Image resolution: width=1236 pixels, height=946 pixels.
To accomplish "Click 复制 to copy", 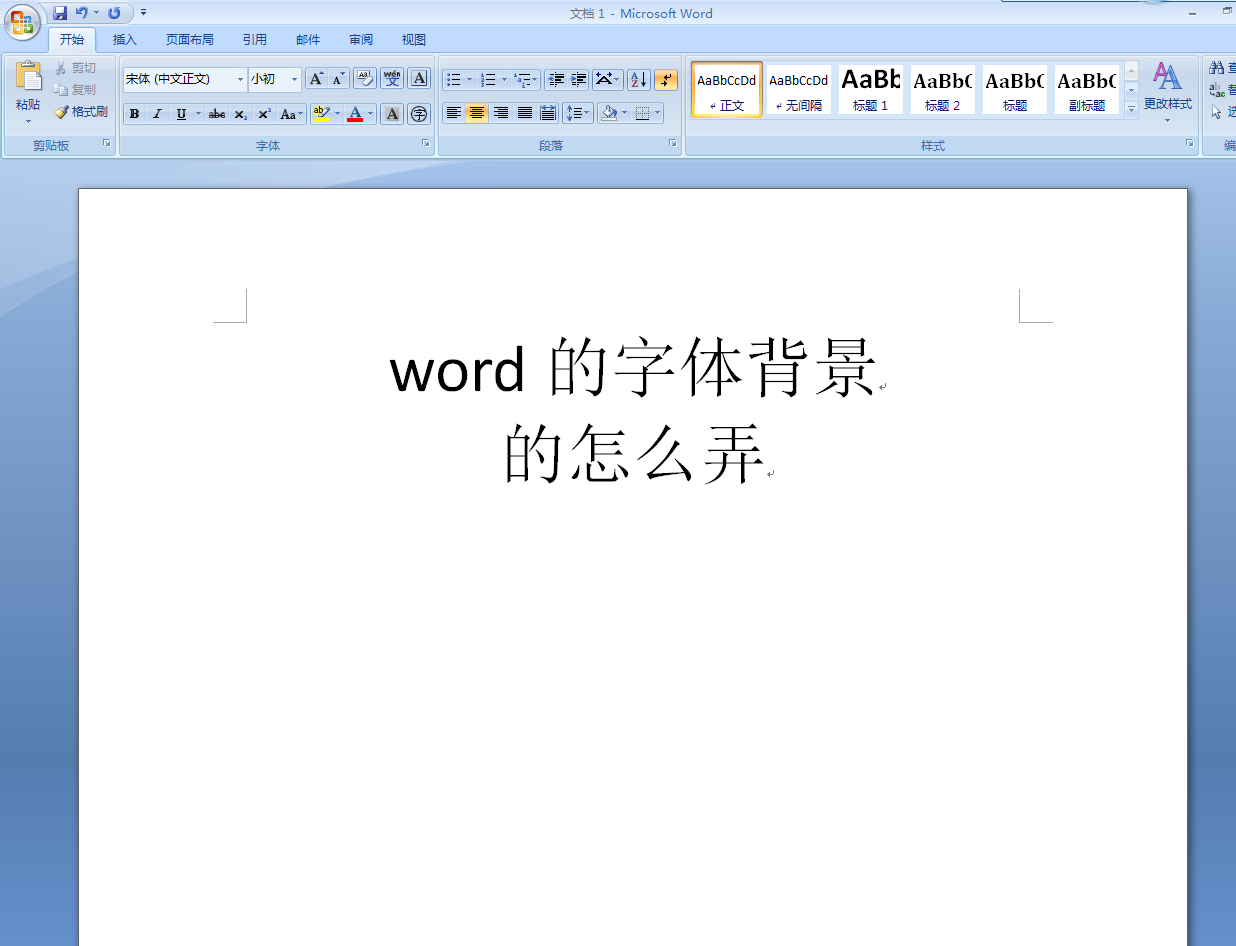I will tap(76, 90).
